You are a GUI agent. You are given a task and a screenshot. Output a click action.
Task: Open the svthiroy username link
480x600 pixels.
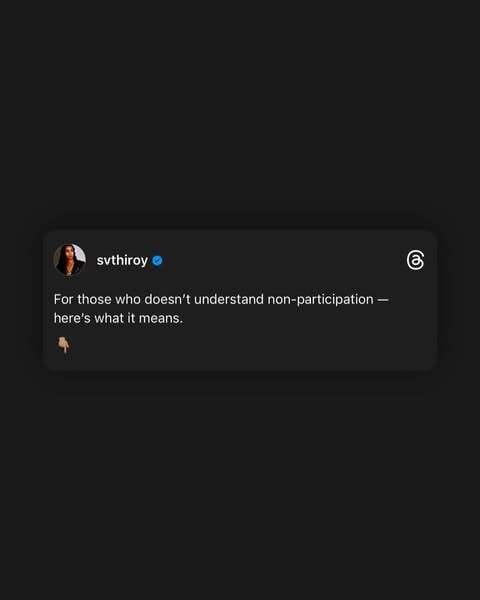[x=122, y=260]
